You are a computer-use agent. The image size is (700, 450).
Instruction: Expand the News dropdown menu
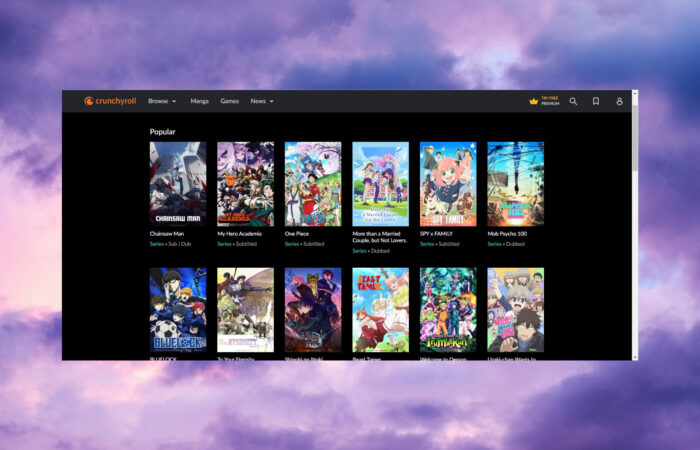point(262,101)
